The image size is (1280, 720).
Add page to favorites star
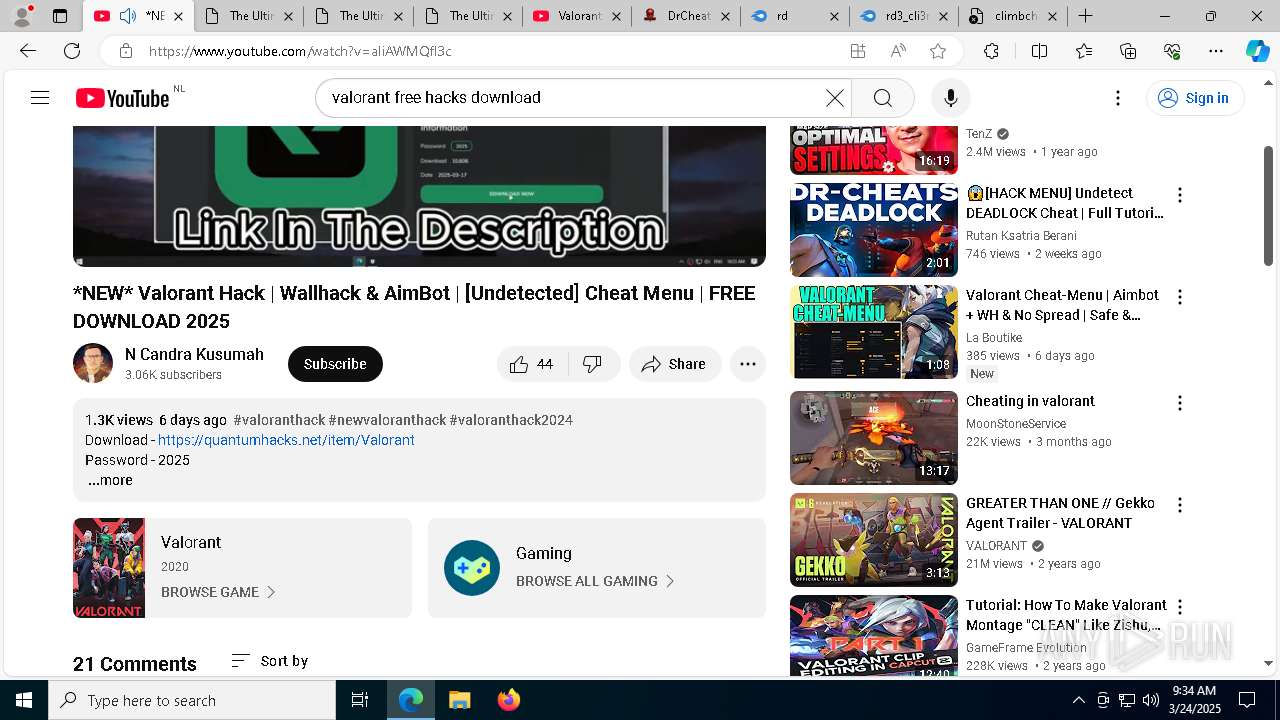938,51
